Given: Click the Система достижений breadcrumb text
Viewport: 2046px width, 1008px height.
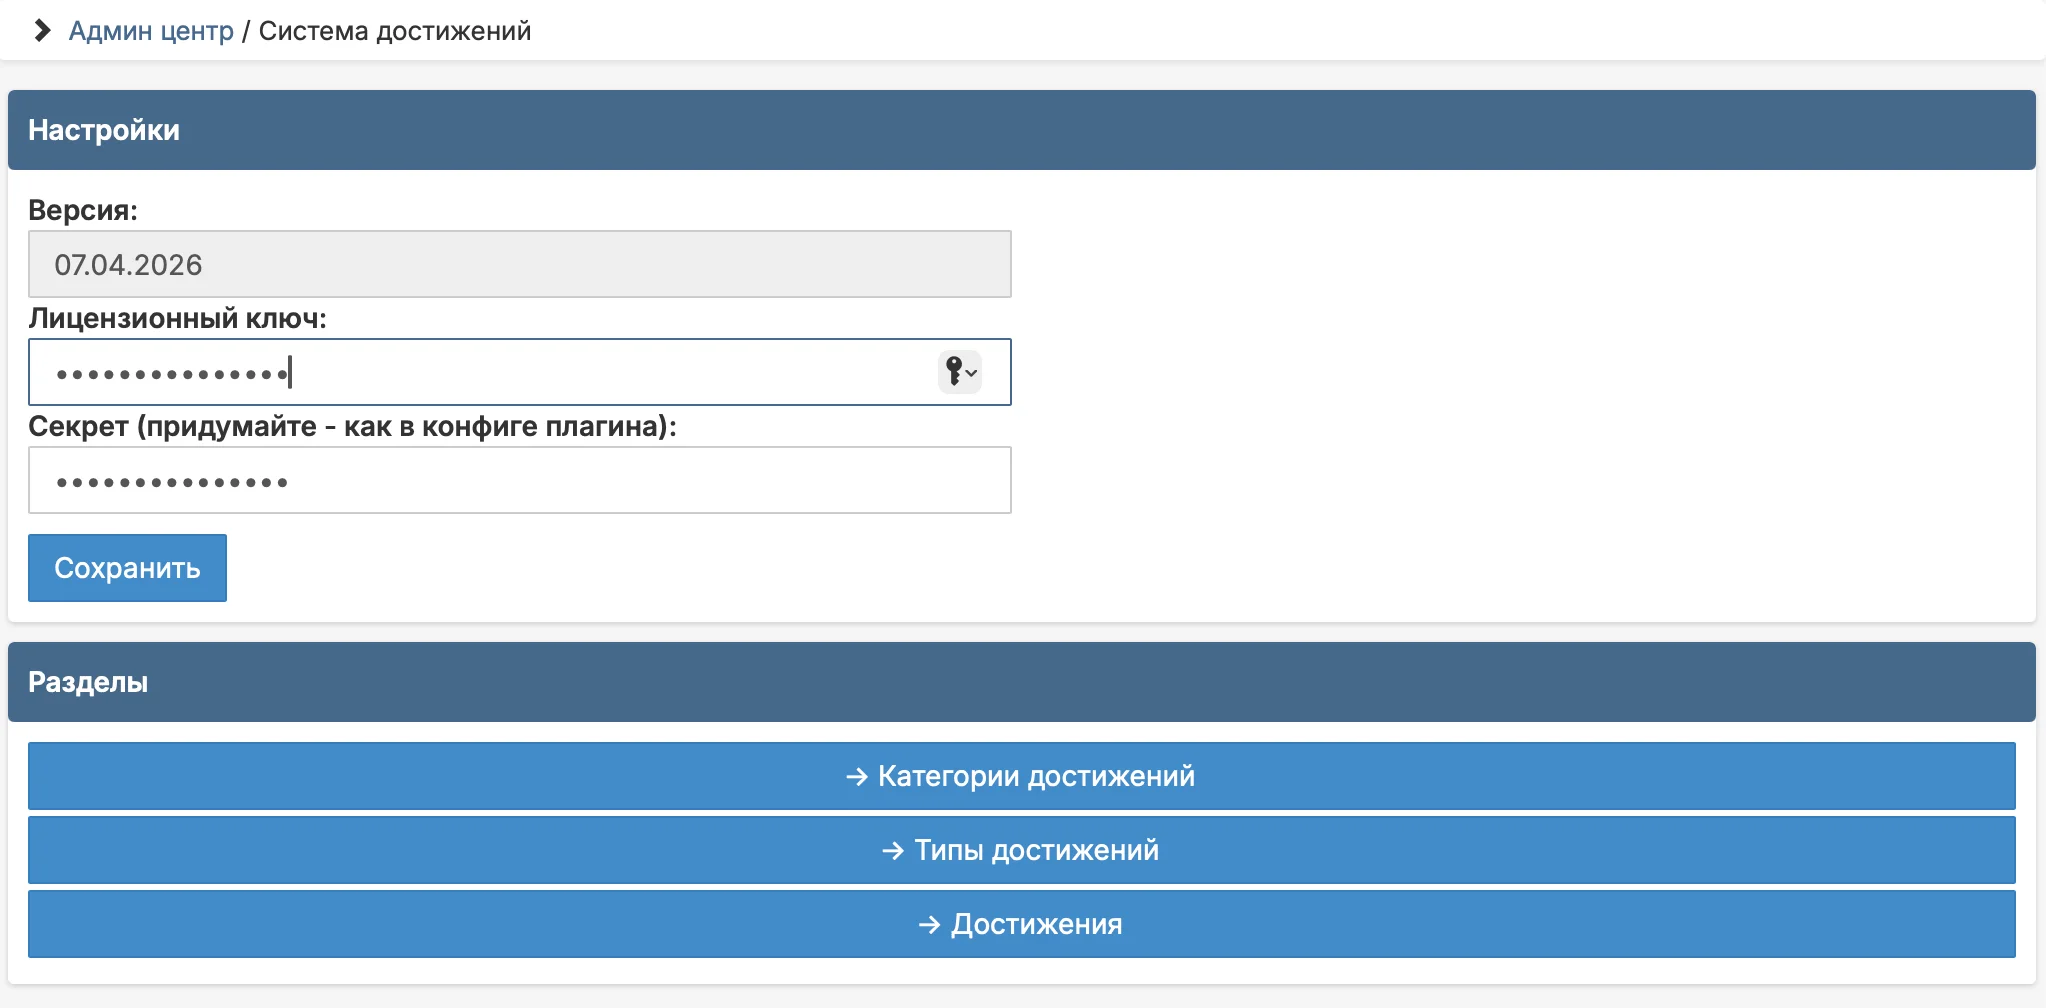Looking at the screenshot, I should [395, 31].
